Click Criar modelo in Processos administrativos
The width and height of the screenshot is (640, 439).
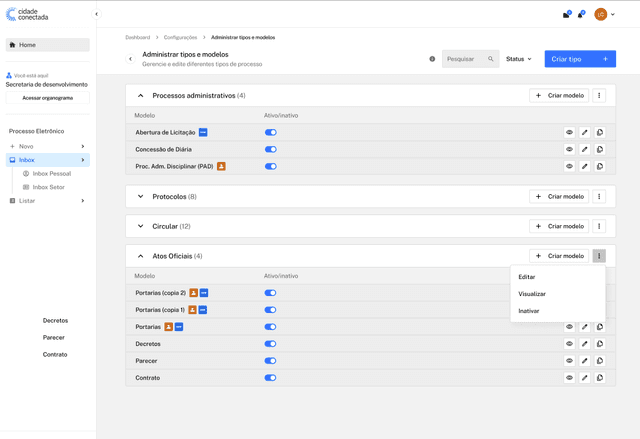(559, 95)
